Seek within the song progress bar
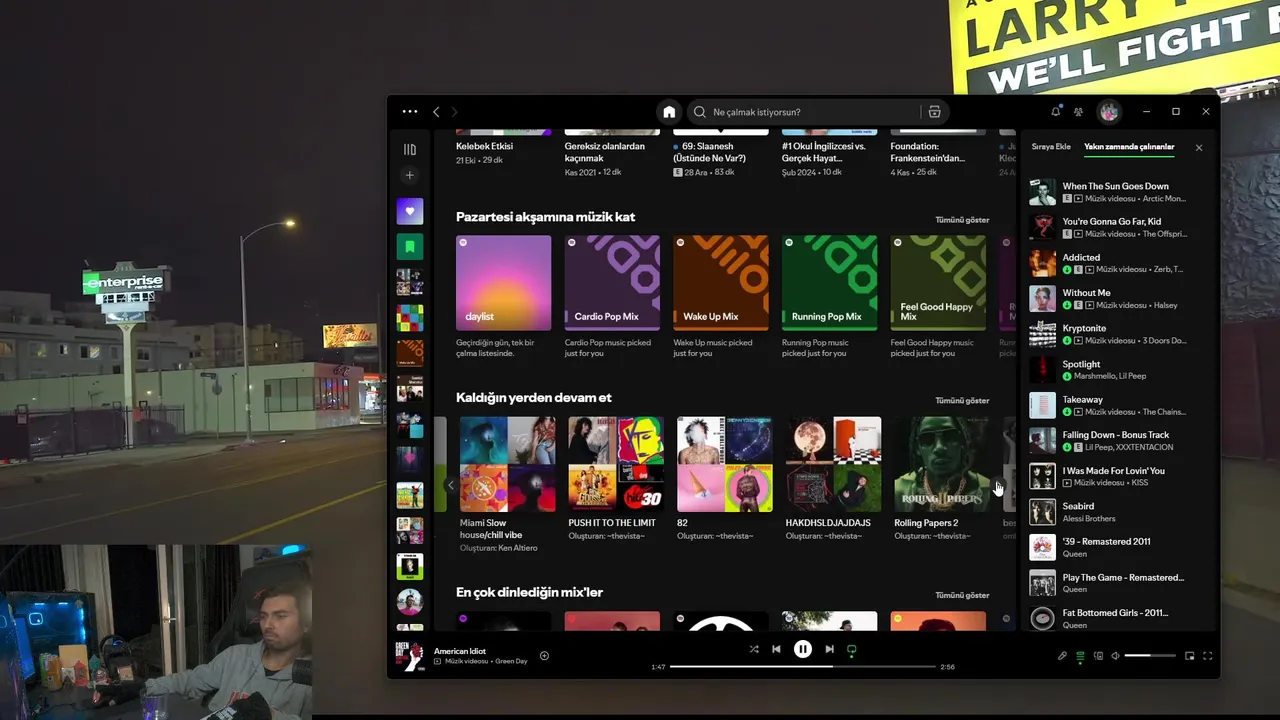 point(802,666)
